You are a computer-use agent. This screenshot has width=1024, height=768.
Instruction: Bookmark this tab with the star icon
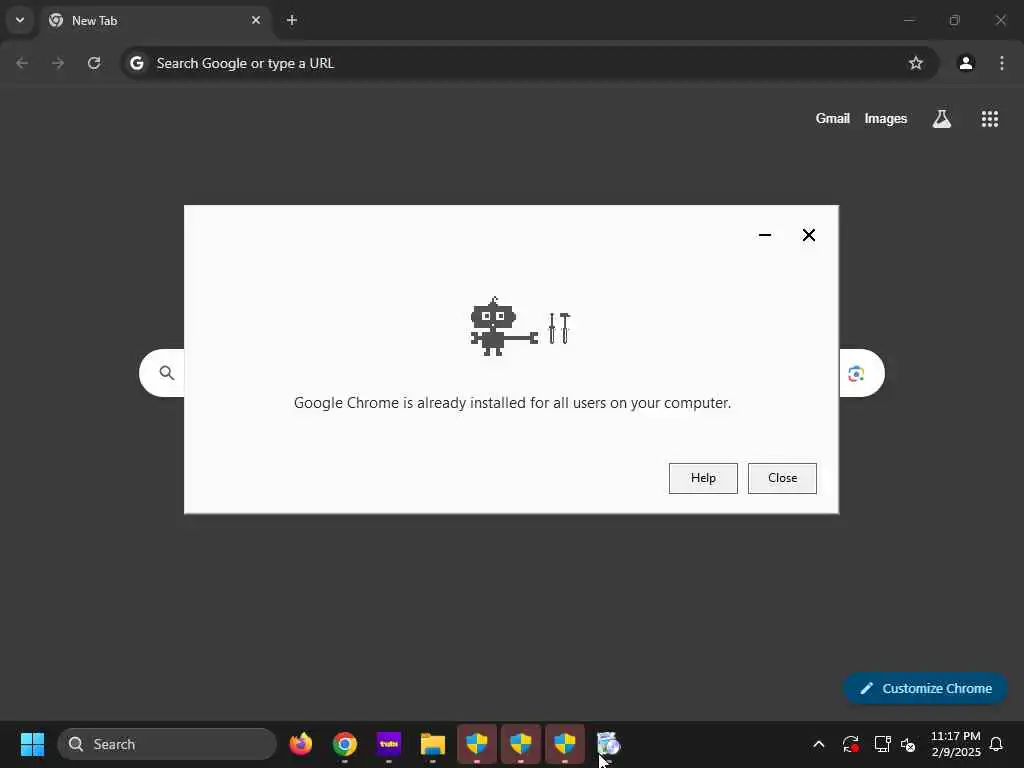[x=916, y=63]
